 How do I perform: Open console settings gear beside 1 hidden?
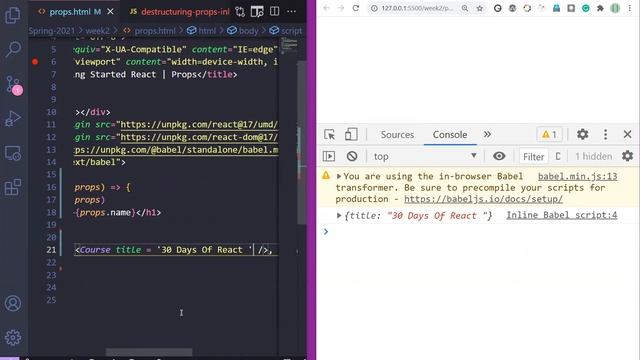(x=627, y=156)
